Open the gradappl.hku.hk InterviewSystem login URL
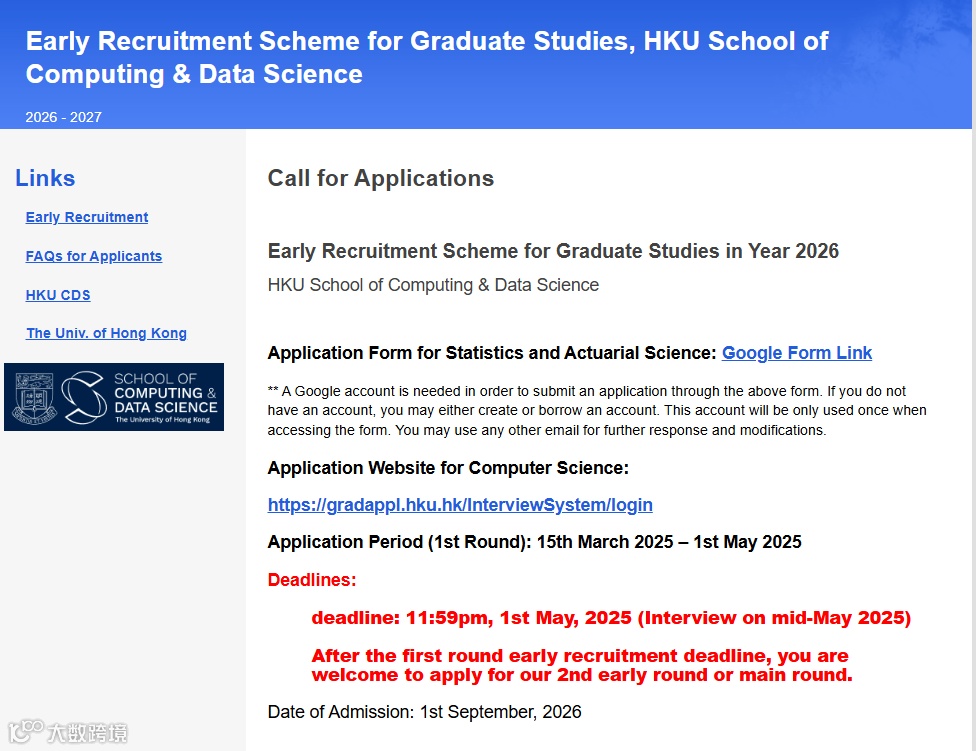Image resolution: width=976 pixels, height=751 pixels. pos(460,505)
